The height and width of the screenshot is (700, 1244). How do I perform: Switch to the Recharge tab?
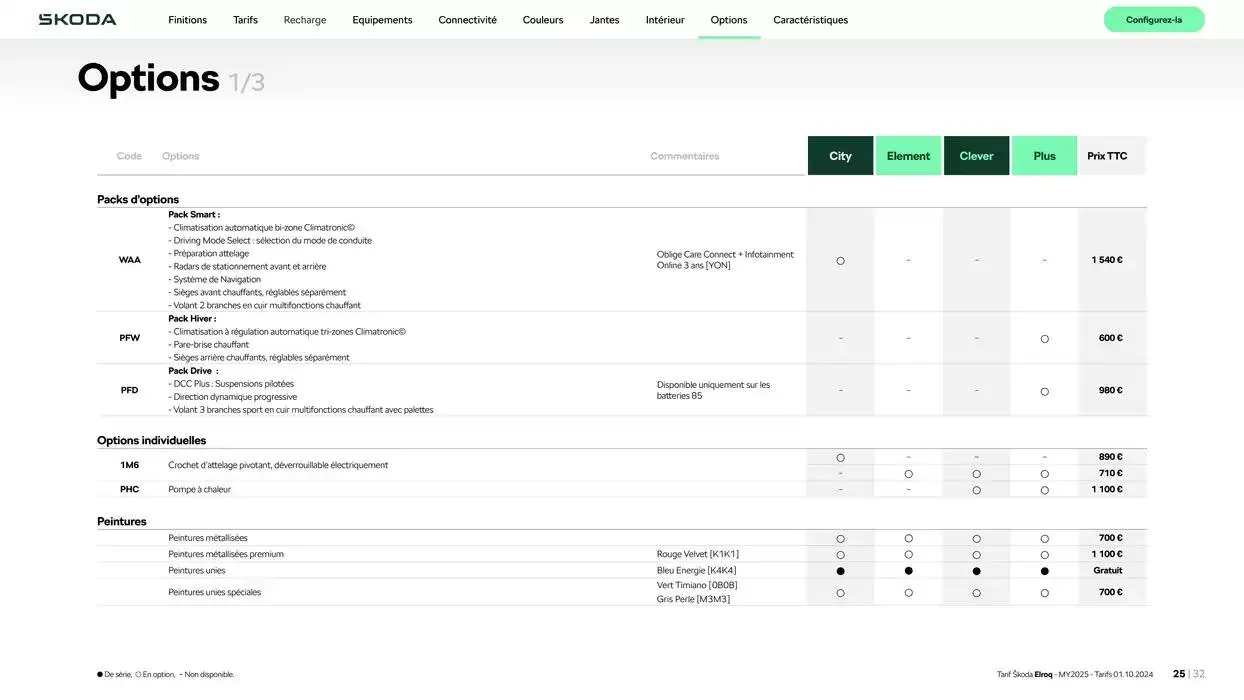point(305,20)
